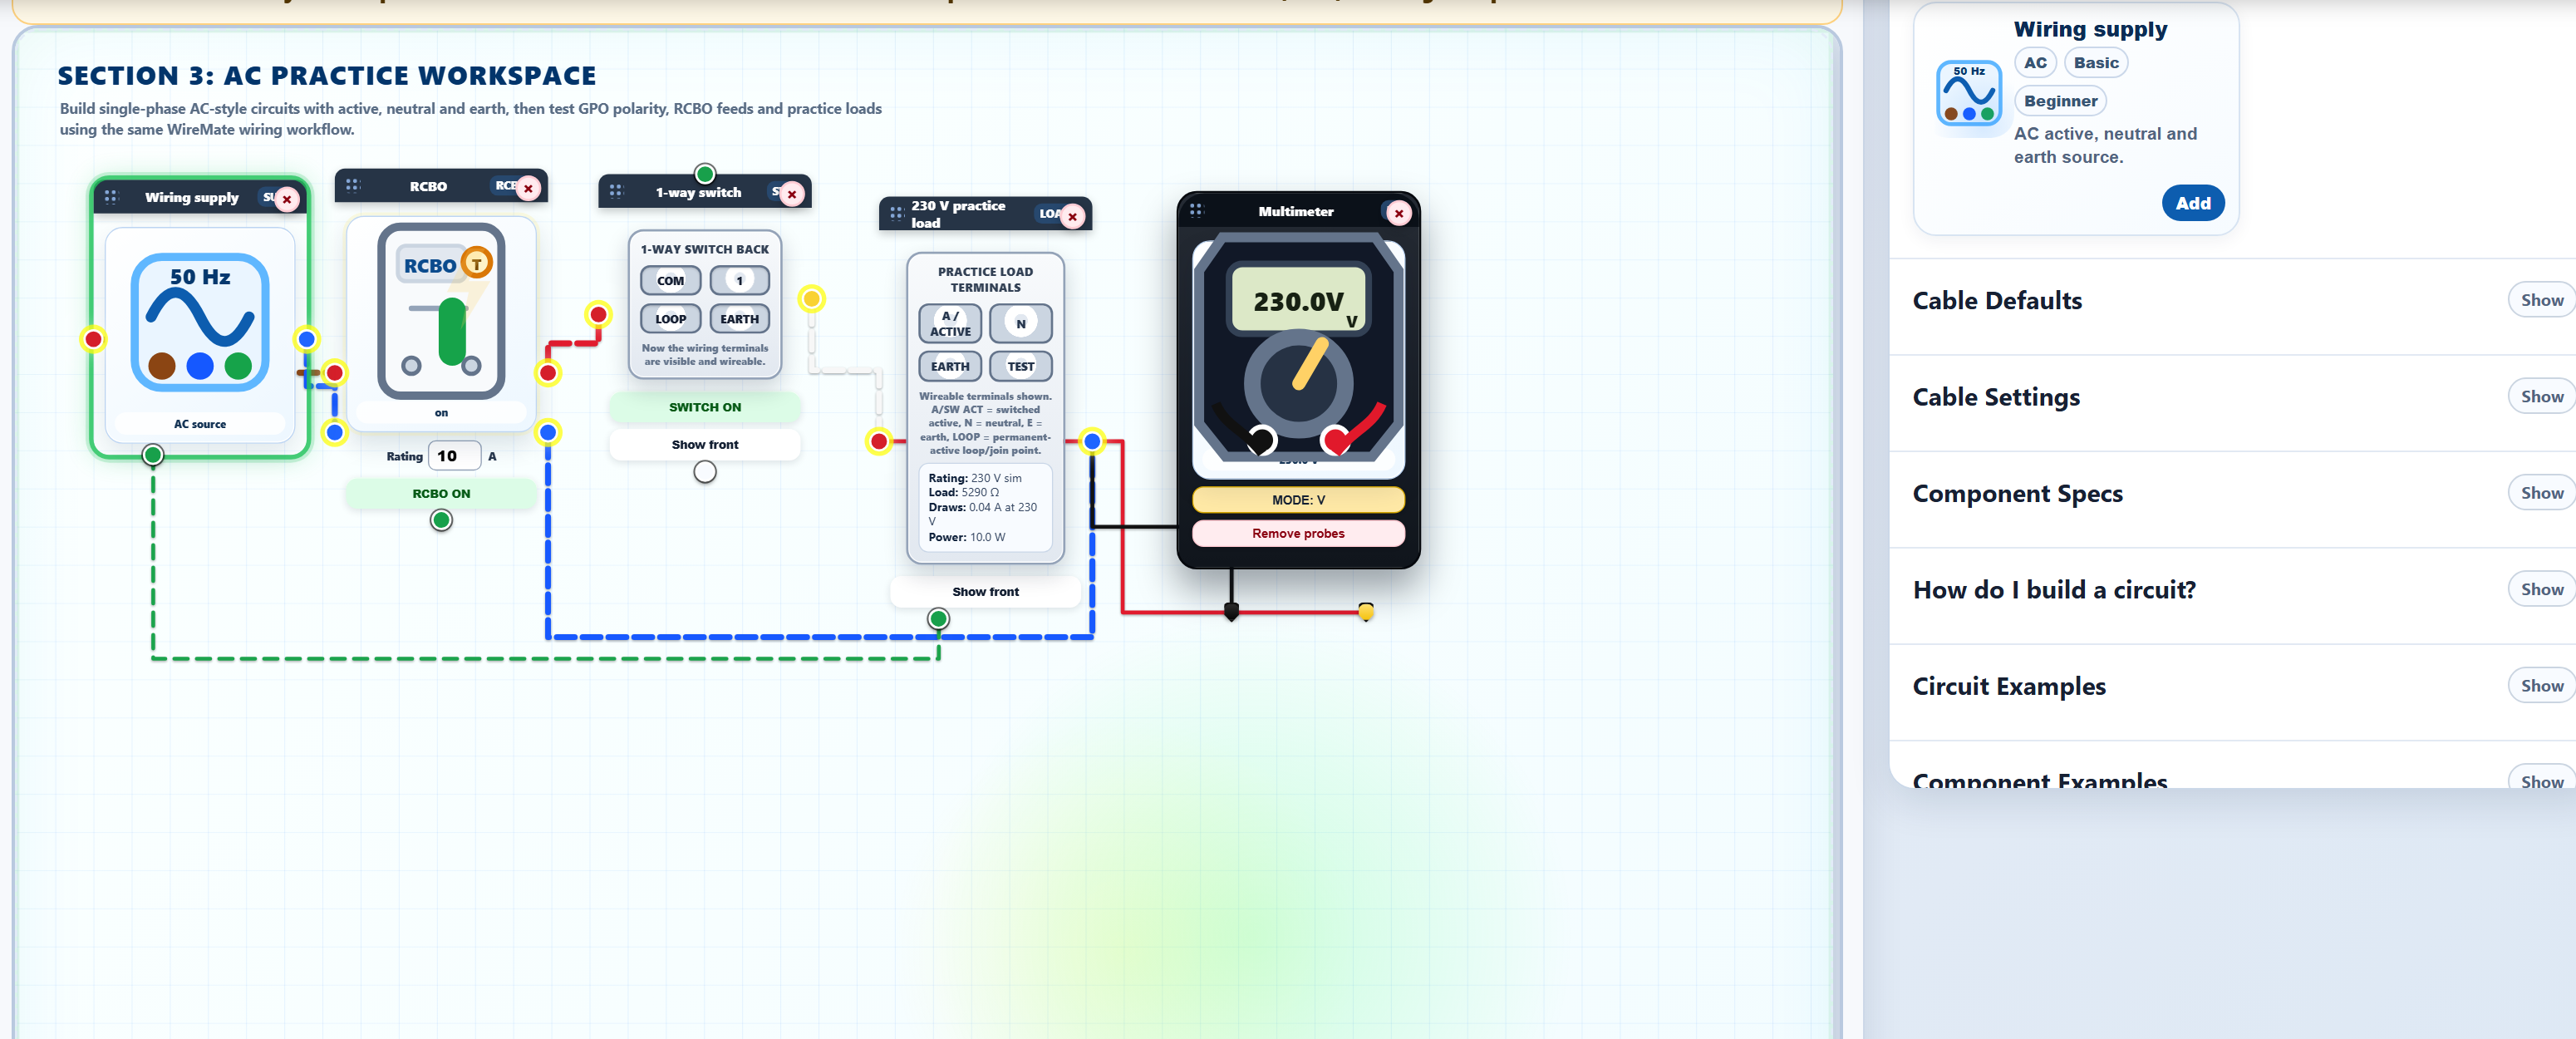Click the supply's green earth node at bottom
This screenshot has width=2576, height=1039.
(x=153, y=456)
